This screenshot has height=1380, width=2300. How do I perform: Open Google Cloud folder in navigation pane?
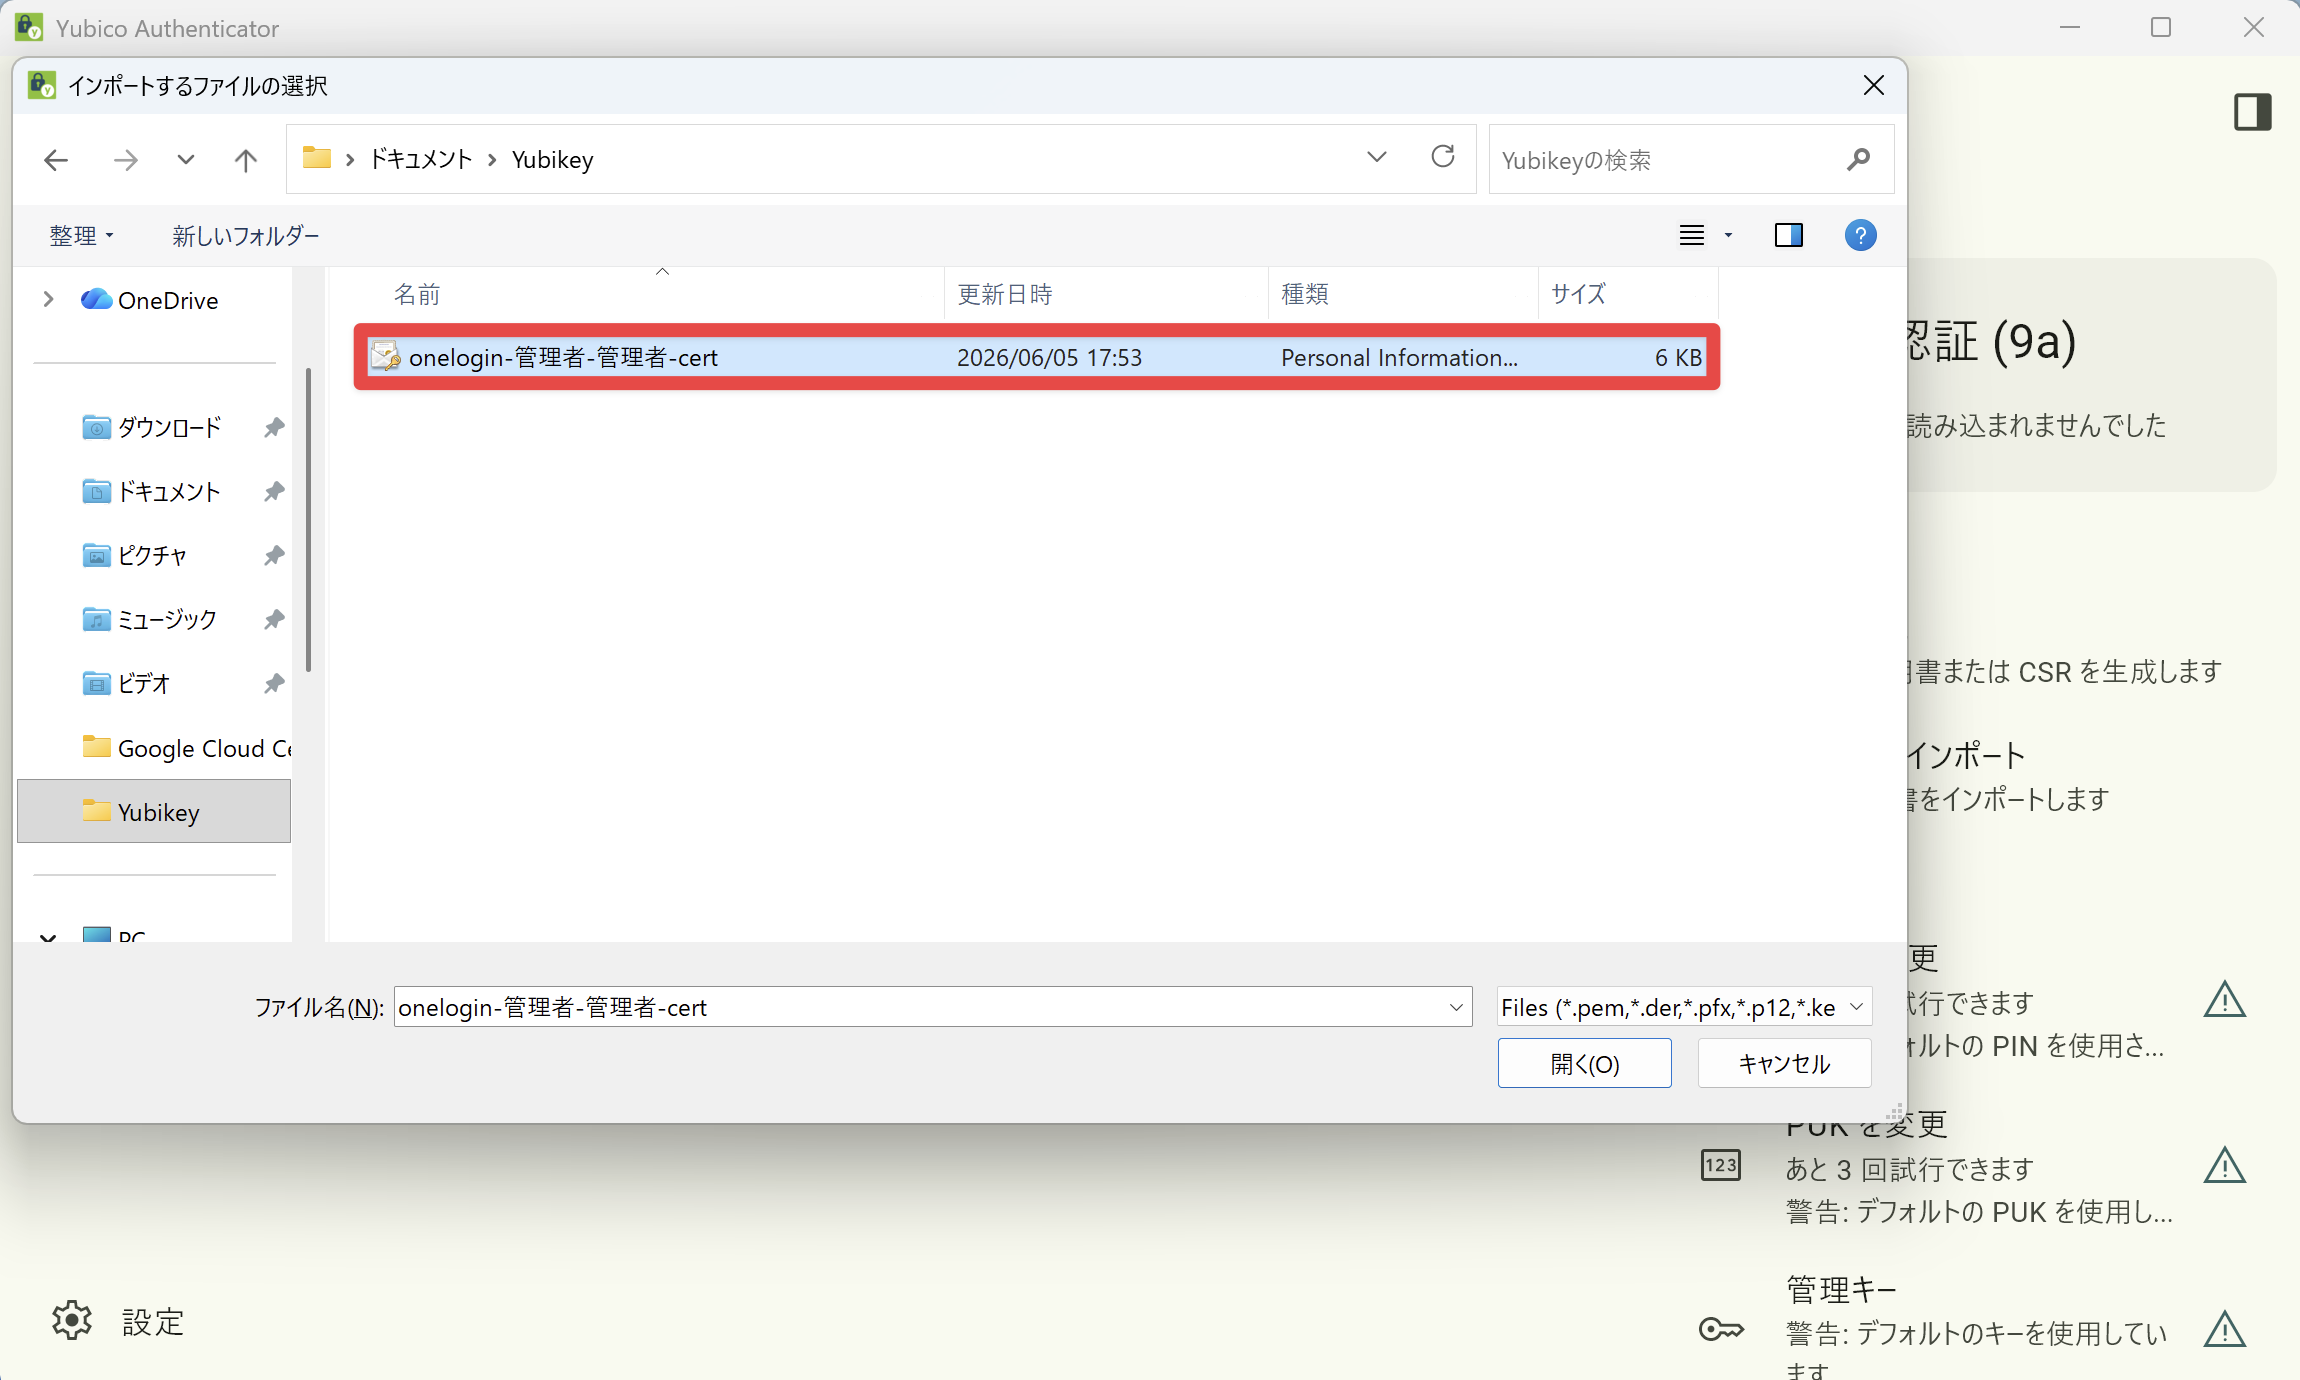[x=186, y=748]
